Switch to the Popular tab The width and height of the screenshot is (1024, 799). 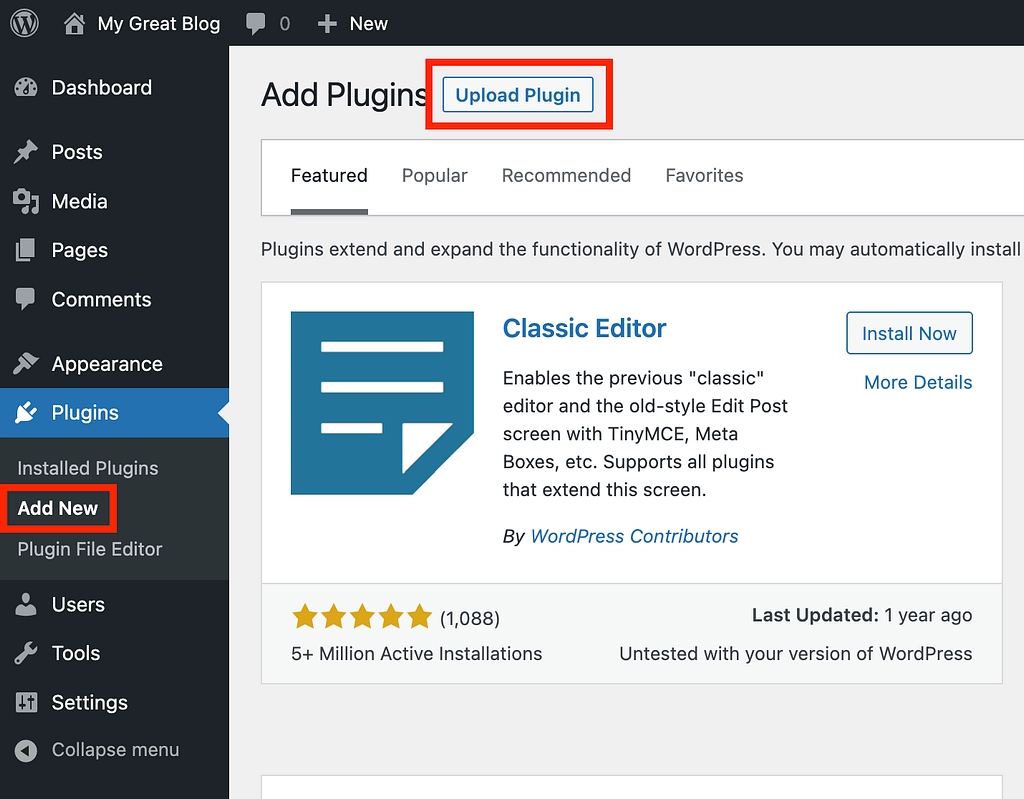[435, 176]
